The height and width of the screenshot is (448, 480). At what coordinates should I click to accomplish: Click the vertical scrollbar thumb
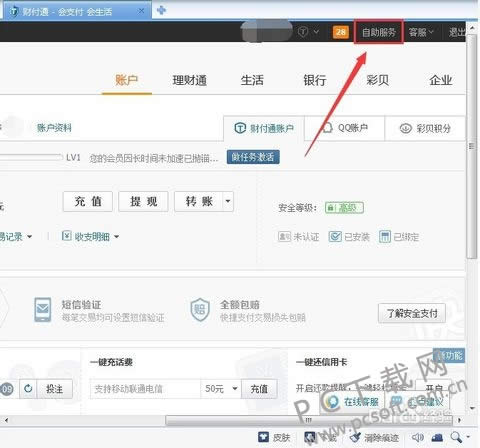[x=471, y=146]
